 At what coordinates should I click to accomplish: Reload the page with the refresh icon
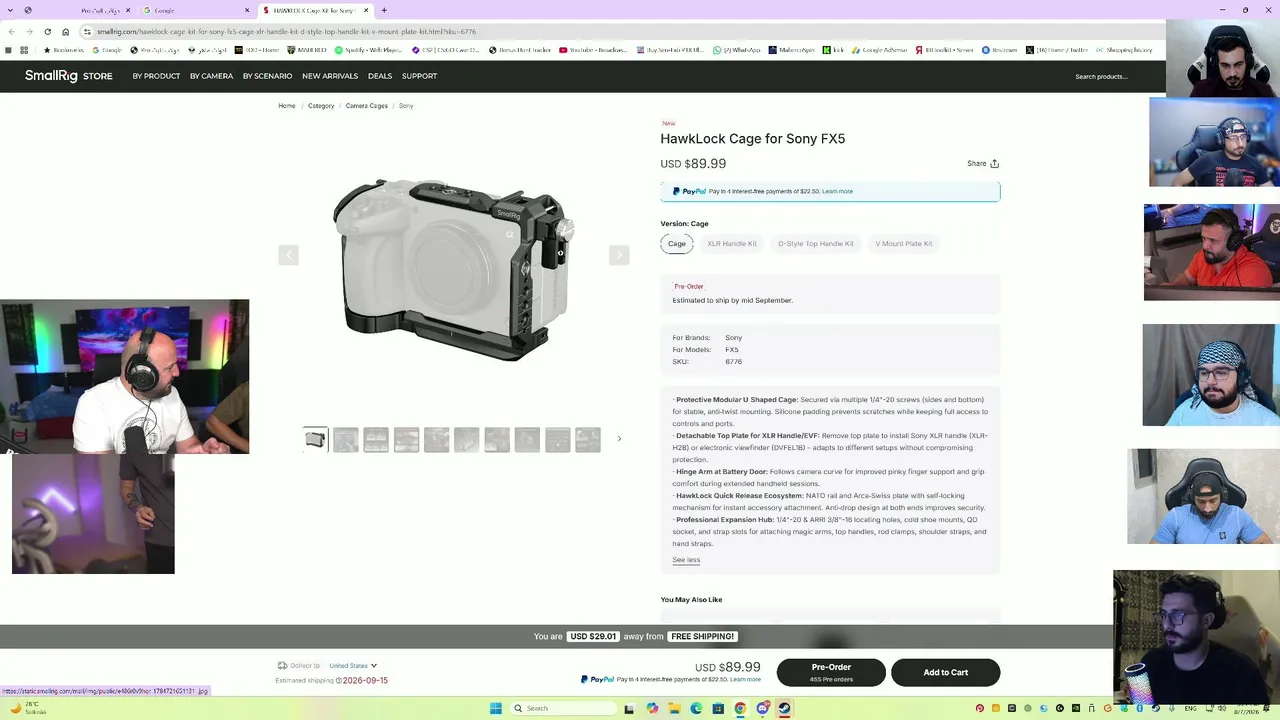(47, 31)
